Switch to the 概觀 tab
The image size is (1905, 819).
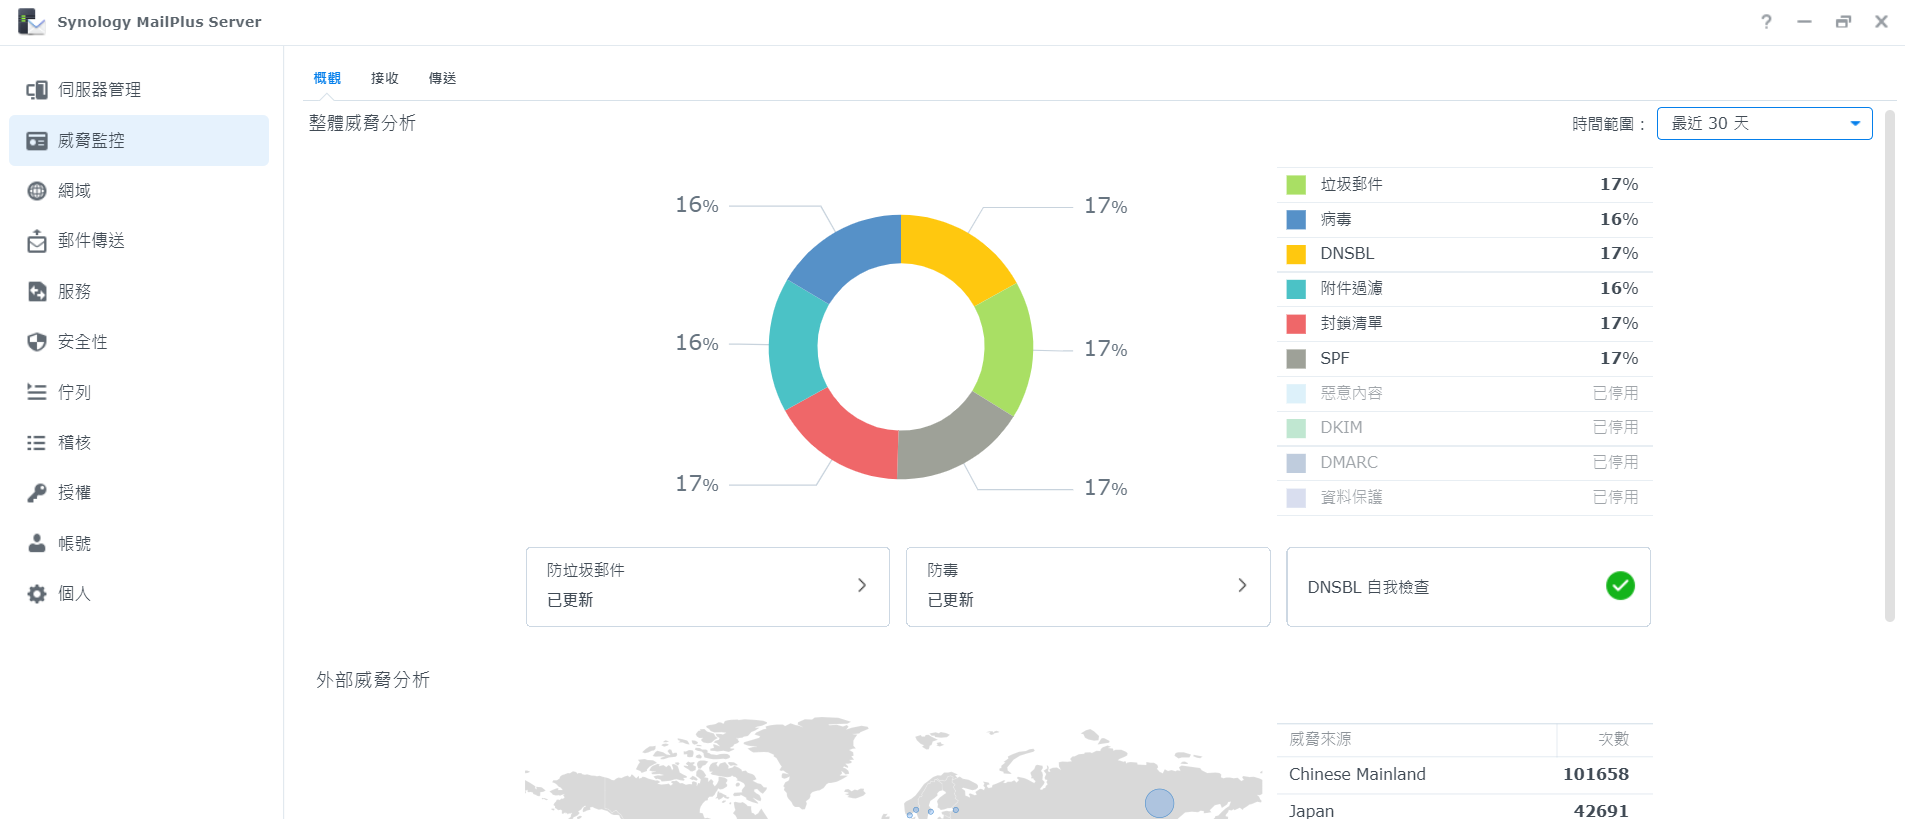[x=327, y=78]
